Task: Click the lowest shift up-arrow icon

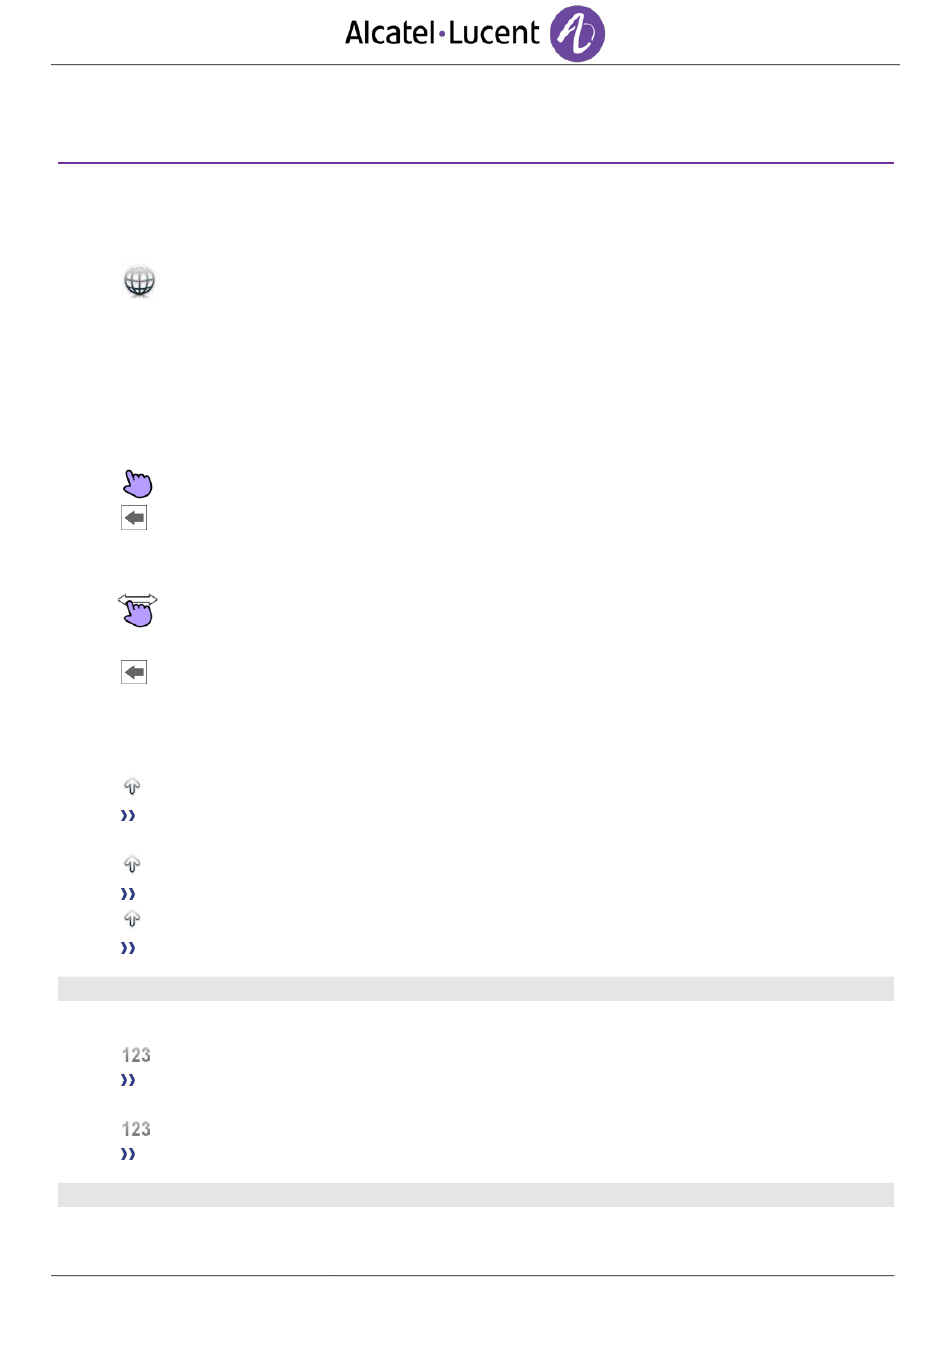Action: 132,919
